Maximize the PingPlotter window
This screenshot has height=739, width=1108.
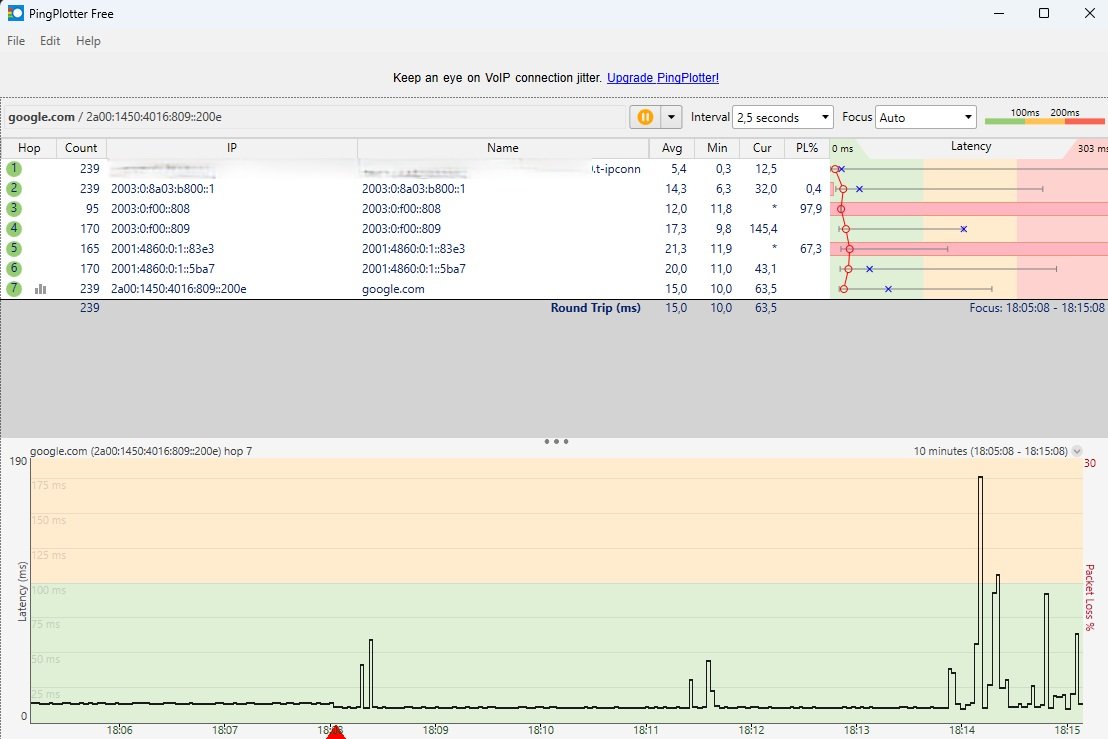[x=1044, y=13]
